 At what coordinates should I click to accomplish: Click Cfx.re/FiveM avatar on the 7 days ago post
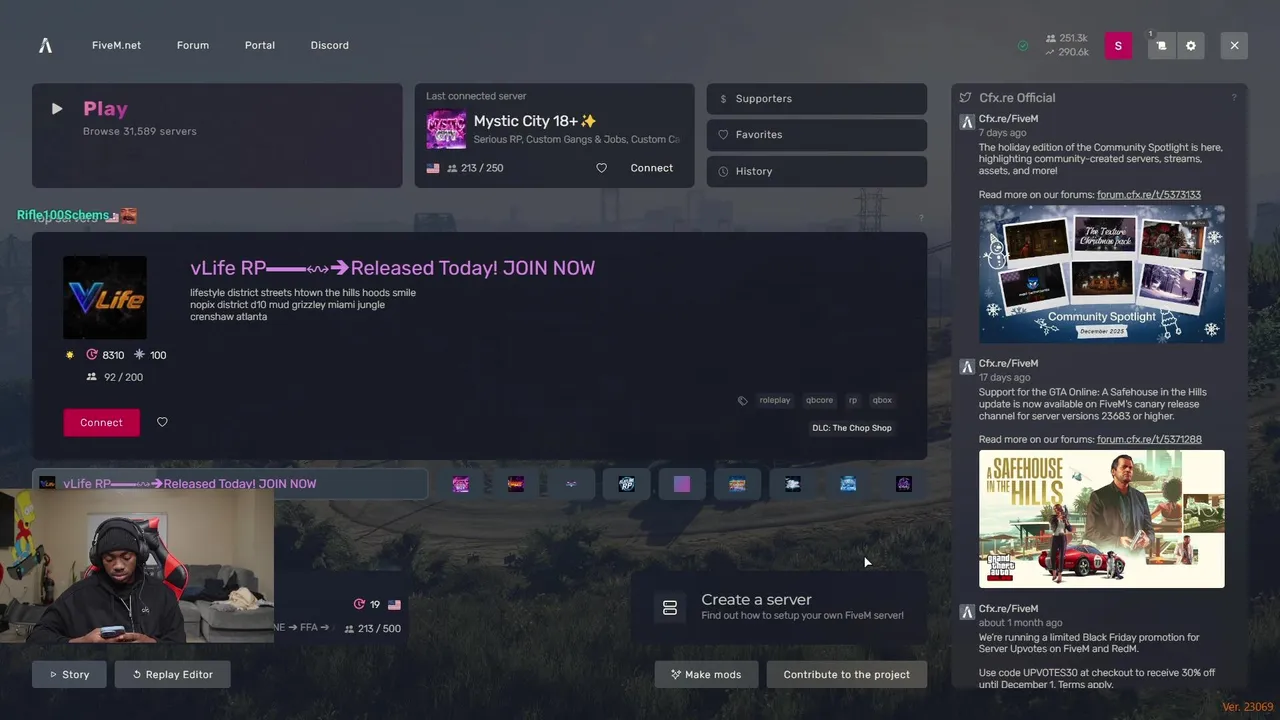coord(967,122)
